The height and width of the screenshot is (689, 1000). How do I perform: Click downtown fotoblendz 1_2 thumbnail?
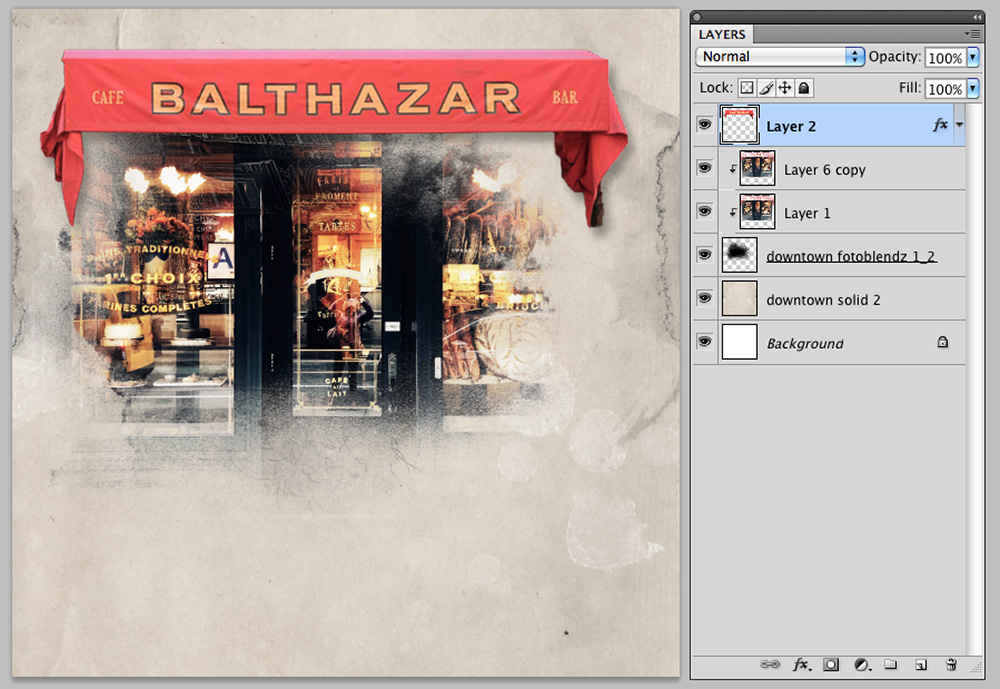coord(740,255)
